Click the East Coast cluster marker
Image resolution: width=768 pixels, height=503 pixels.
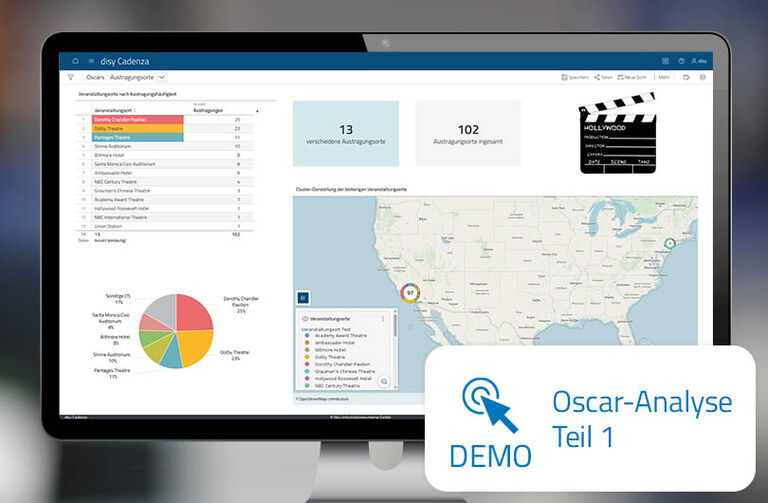(x=670, y=243)
